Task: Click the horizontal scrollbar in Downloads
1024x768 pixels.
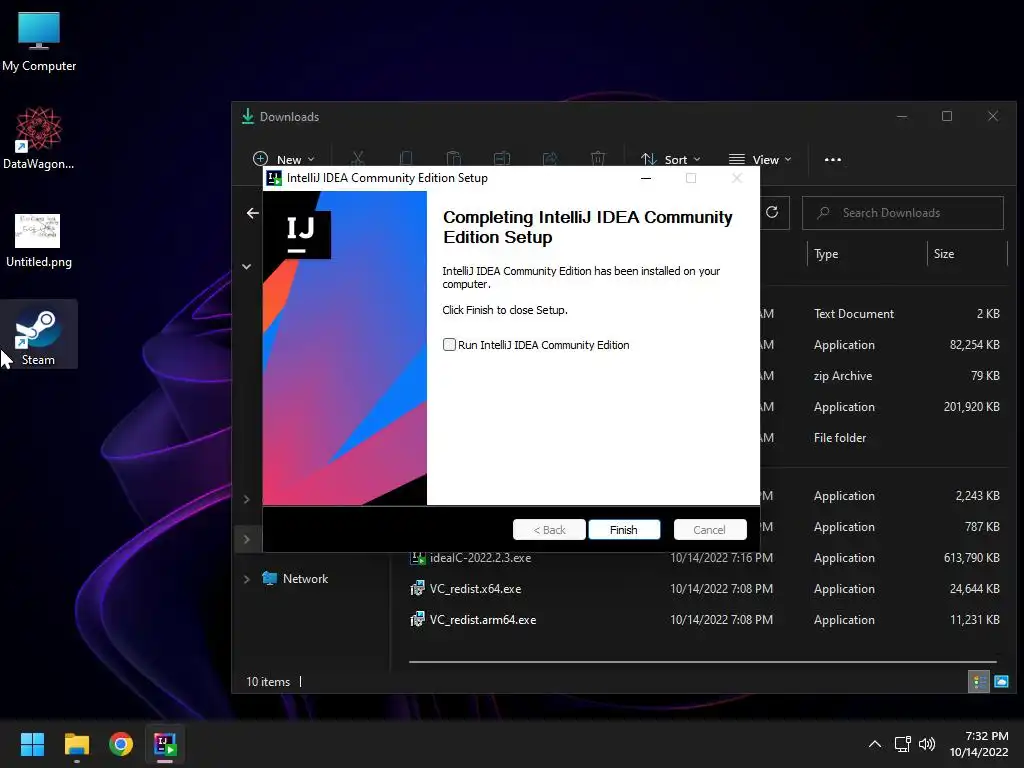Action: (x=703, y=662)
